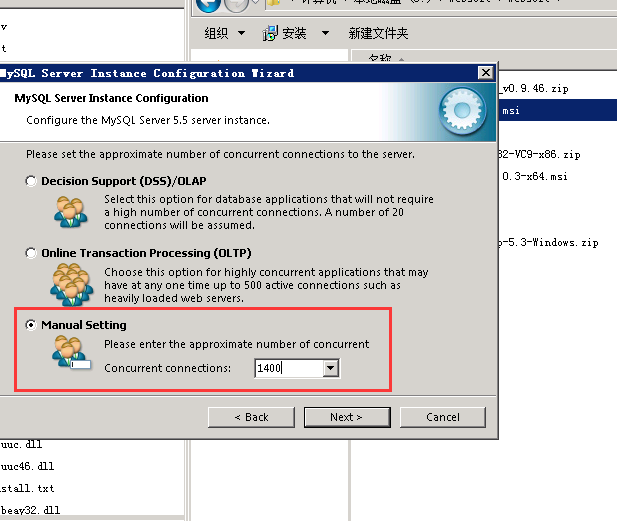The image size is (617, 521).
Task: Select the Manual Setting radio button
Action: click(32, 325)
